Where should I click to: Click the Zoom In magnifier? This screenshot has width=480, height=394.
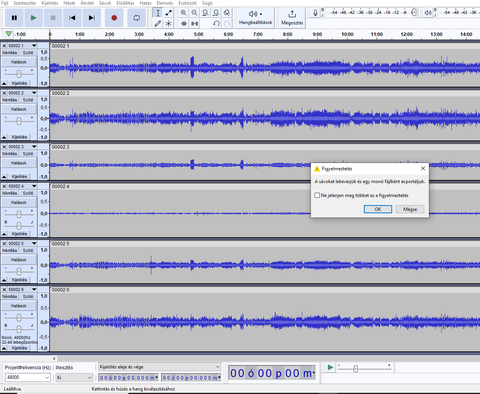coord(183,13)
